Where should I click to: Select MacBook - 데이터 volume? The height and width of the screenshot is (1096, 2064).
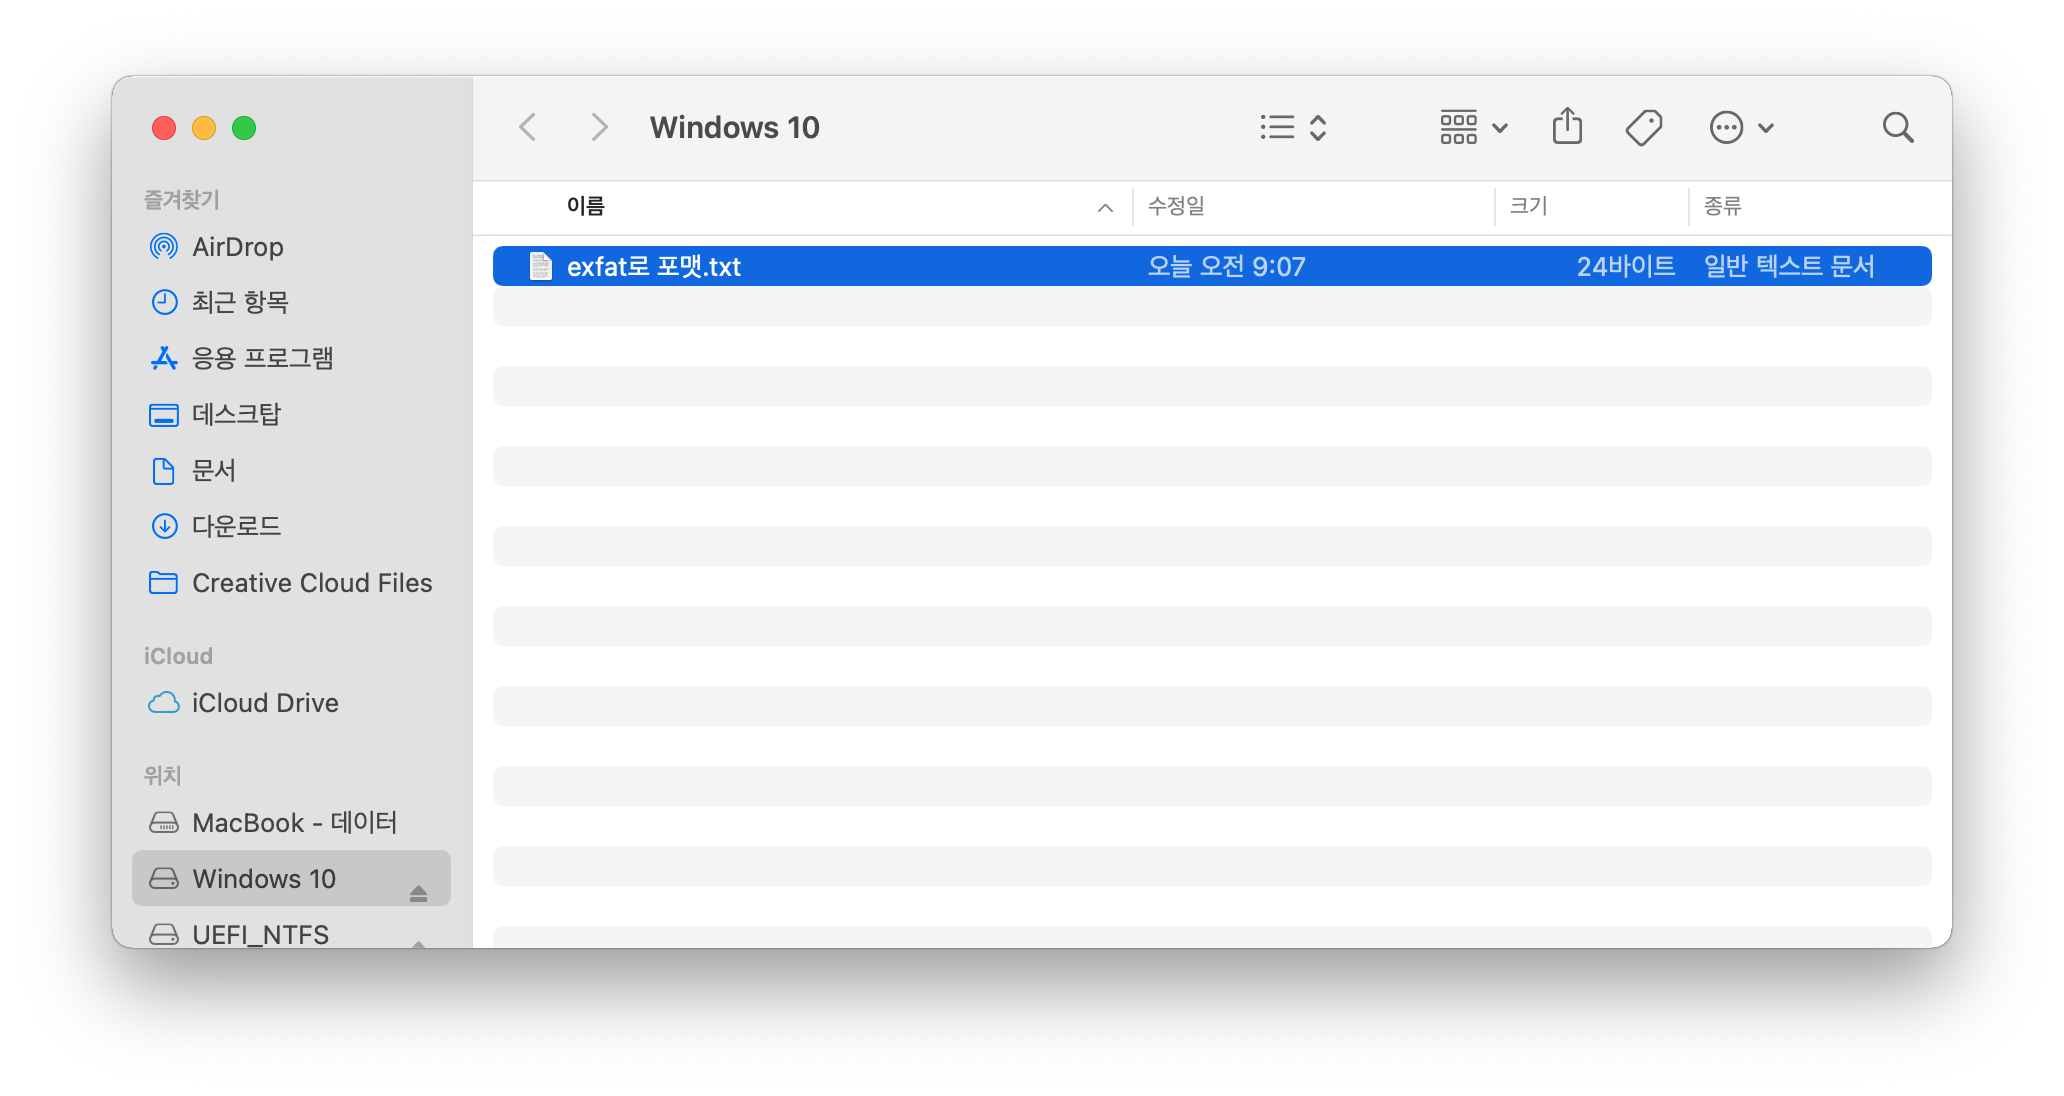pos(294,823)
